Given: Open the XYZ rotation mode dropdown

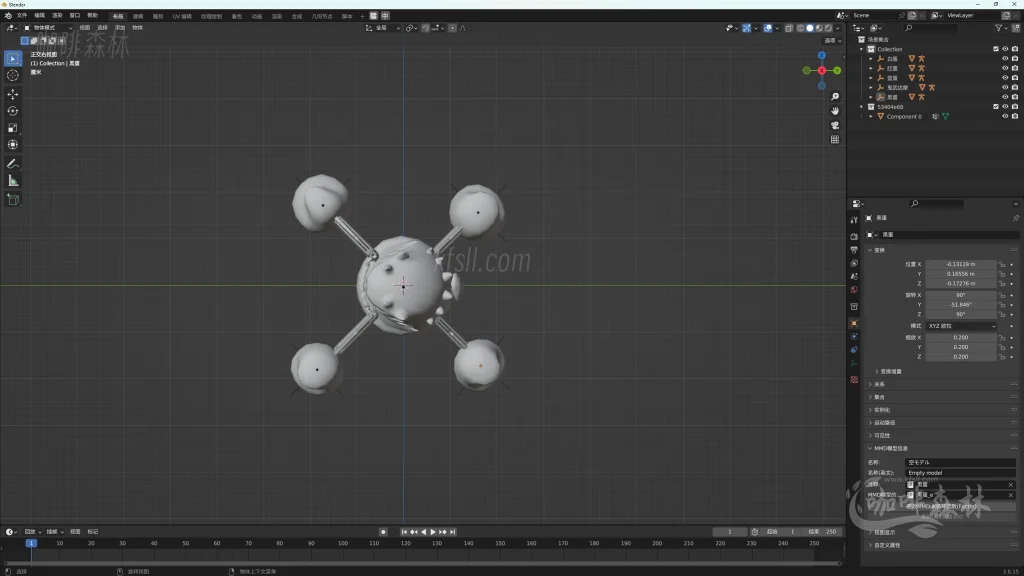Looking at the screenshot, I should click(961, 326).
